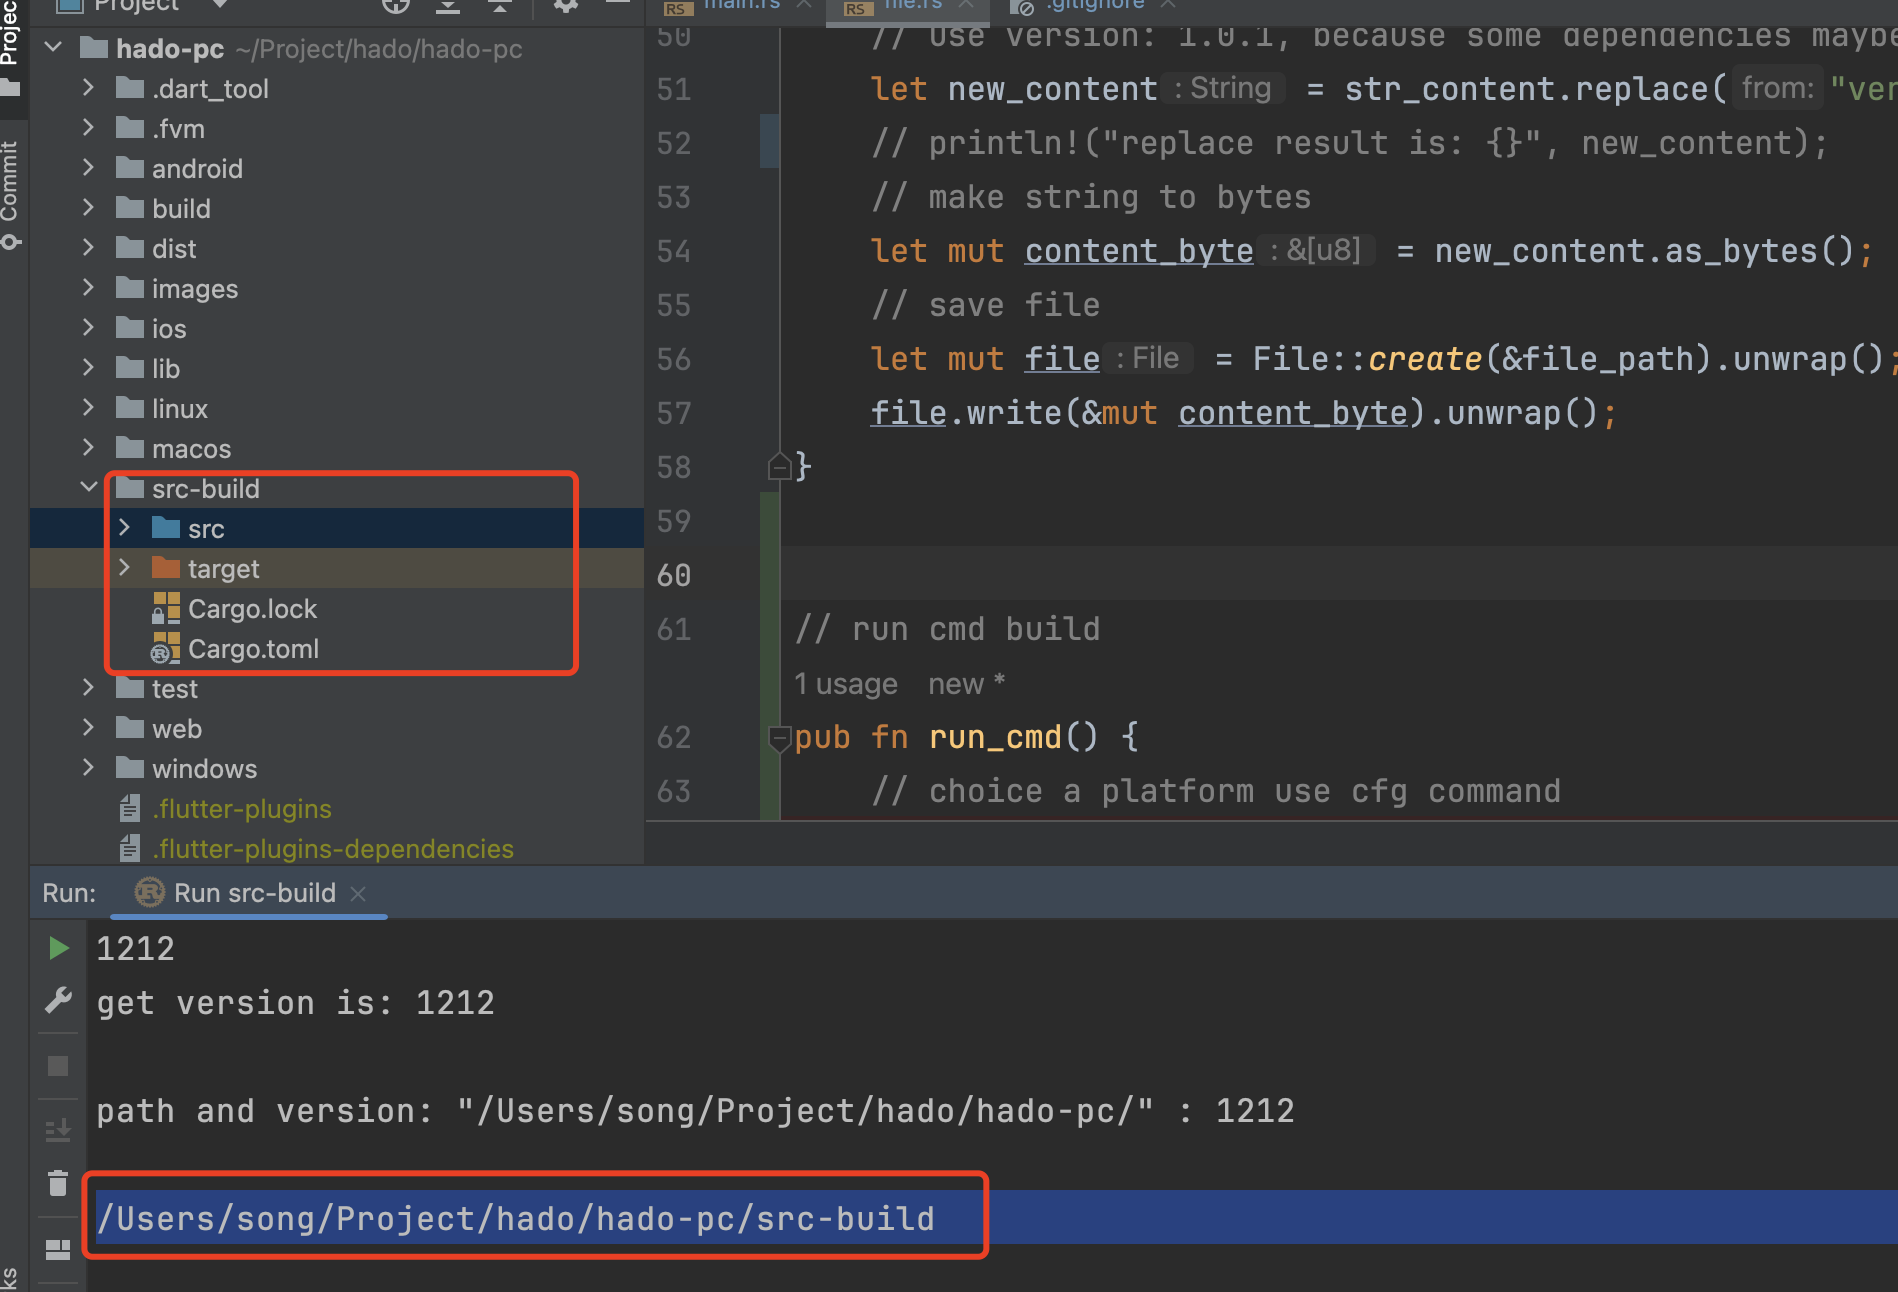Expand all nodes in Project tree
This screenshot has width=1898, height=1292.
(x=447, y=6)
